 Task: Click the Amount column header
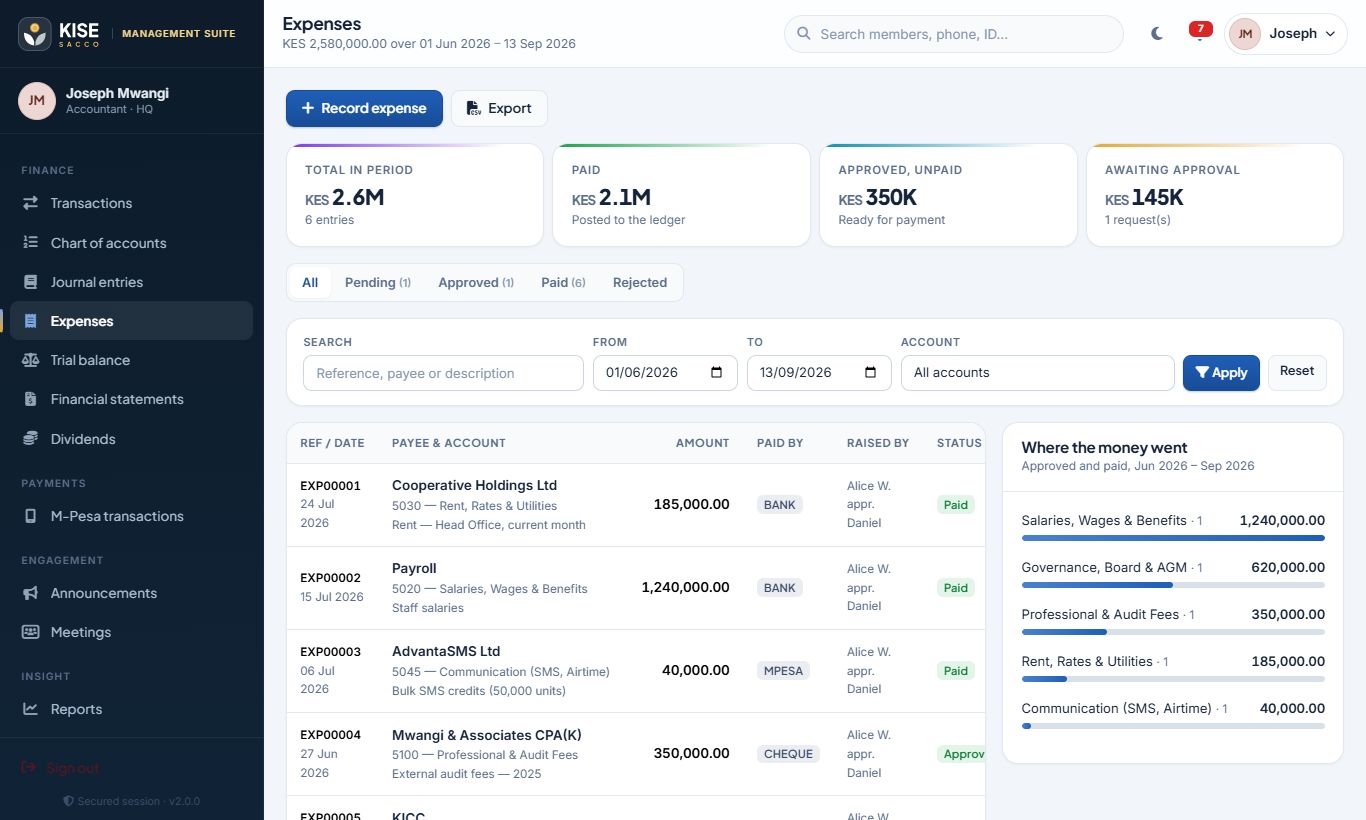point(702,443)
